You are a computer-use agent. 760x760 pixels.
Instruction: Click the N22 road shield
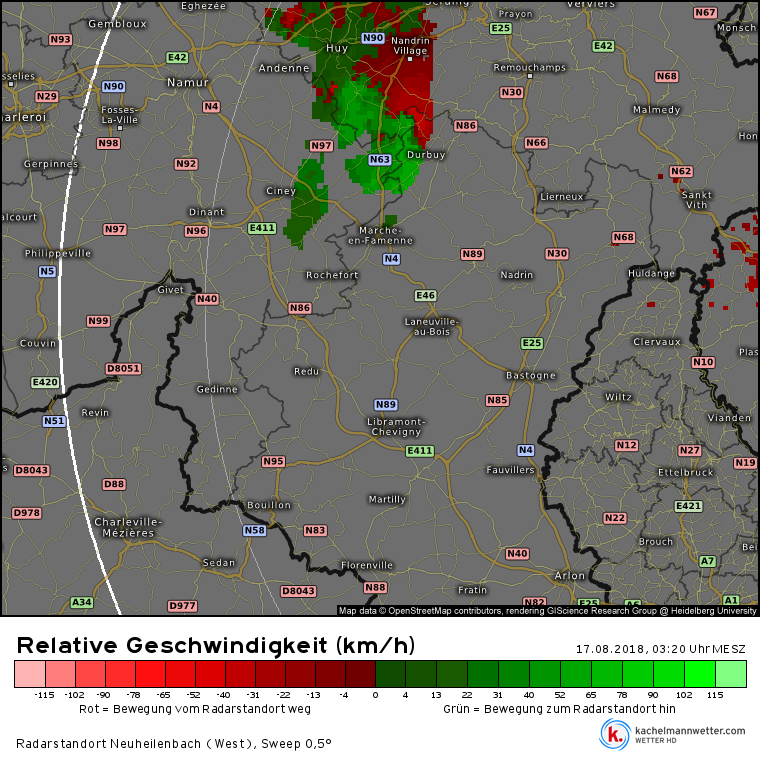tap(615, 518)
